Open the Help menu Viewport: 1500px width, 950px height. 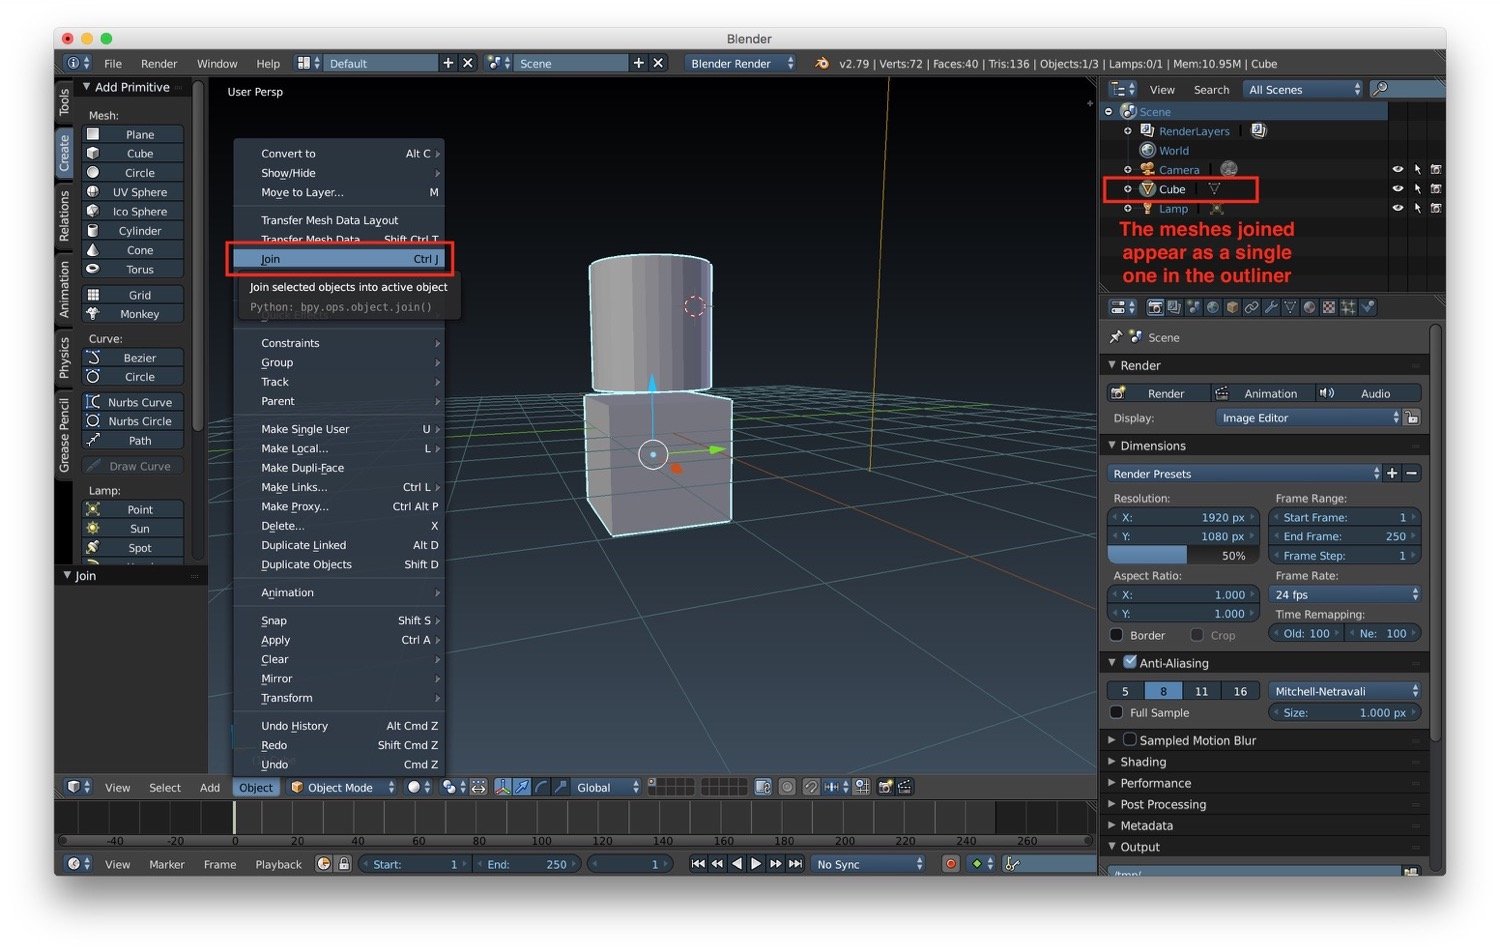point(268,63)
